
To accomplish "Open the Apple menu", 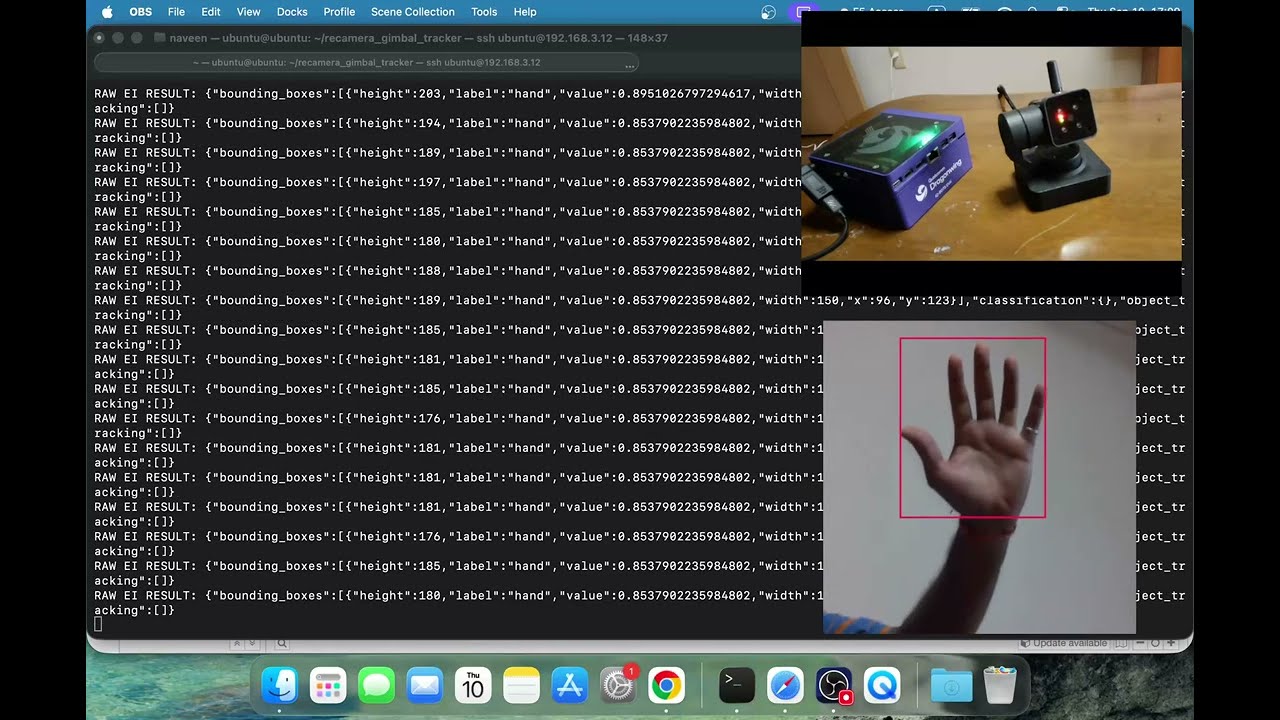I will [x=108, y=12].
